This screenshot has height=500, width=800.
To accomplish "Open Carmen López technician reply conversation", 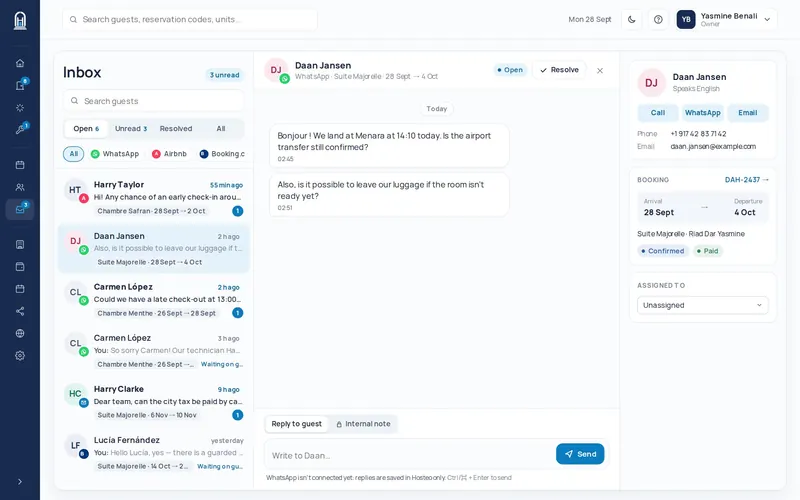I will click(154, 351).
